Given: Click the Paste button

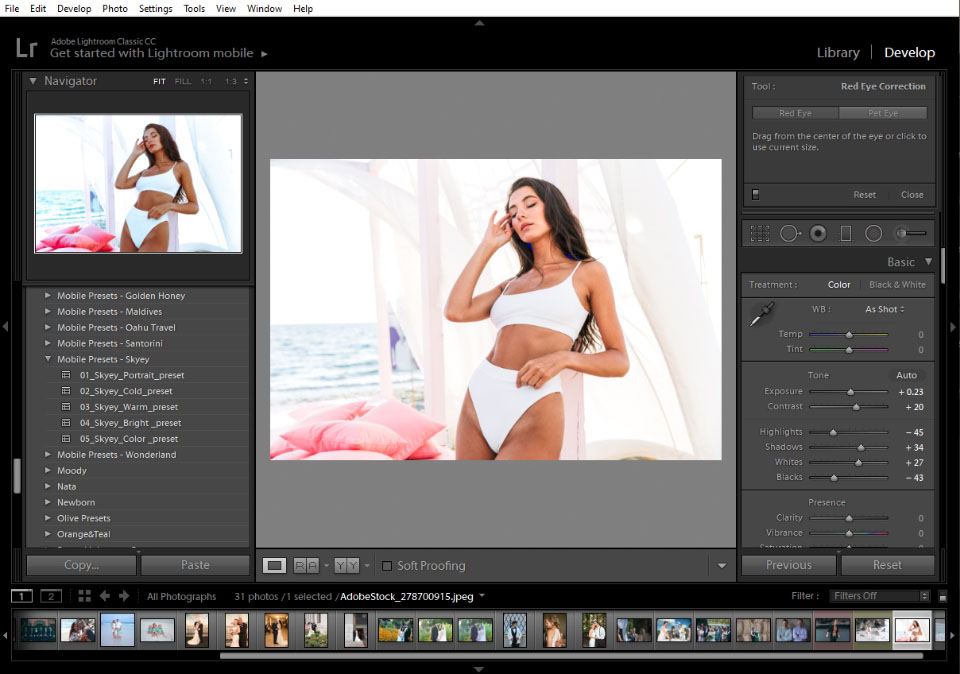Looking at the screenshot, I should 195,565.
